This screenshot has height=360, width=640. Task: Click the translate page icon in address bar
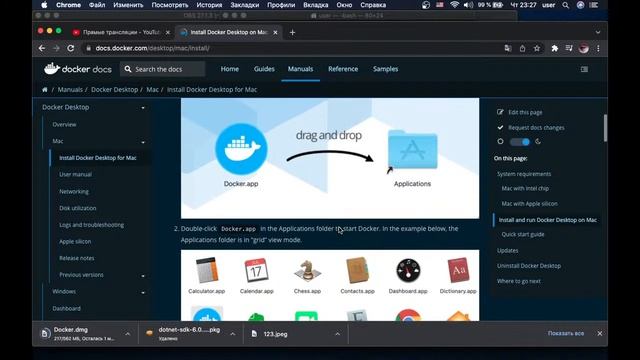tap(508, 48)
